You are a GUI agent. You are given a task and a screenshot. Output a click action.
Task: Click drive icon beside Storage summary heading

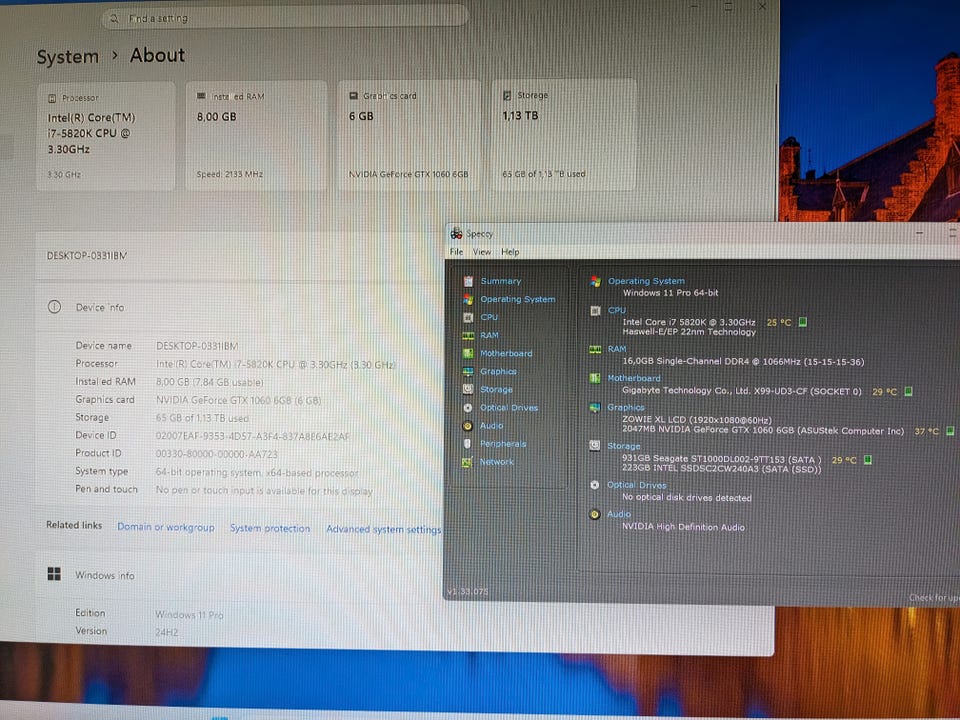594,446
